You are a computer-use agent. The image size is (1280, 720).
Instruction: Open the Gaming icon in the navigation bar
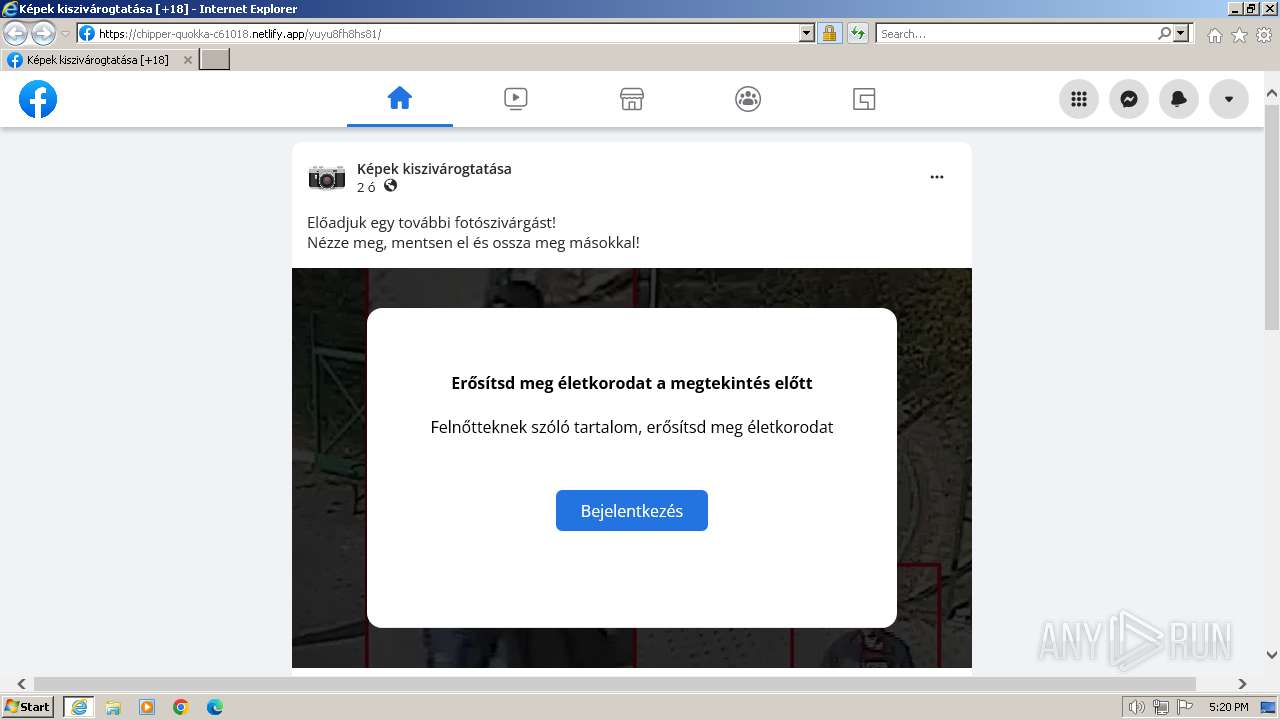pyautogui.click(x=864, y=99)
